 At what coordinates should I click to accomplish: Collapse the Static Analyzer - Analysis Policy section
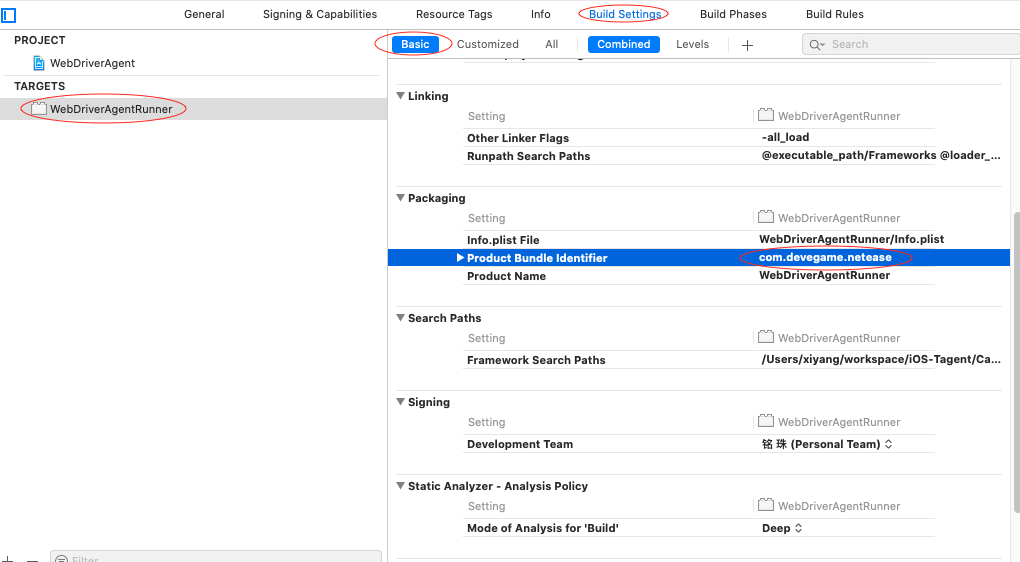click(x=400, y=485)
